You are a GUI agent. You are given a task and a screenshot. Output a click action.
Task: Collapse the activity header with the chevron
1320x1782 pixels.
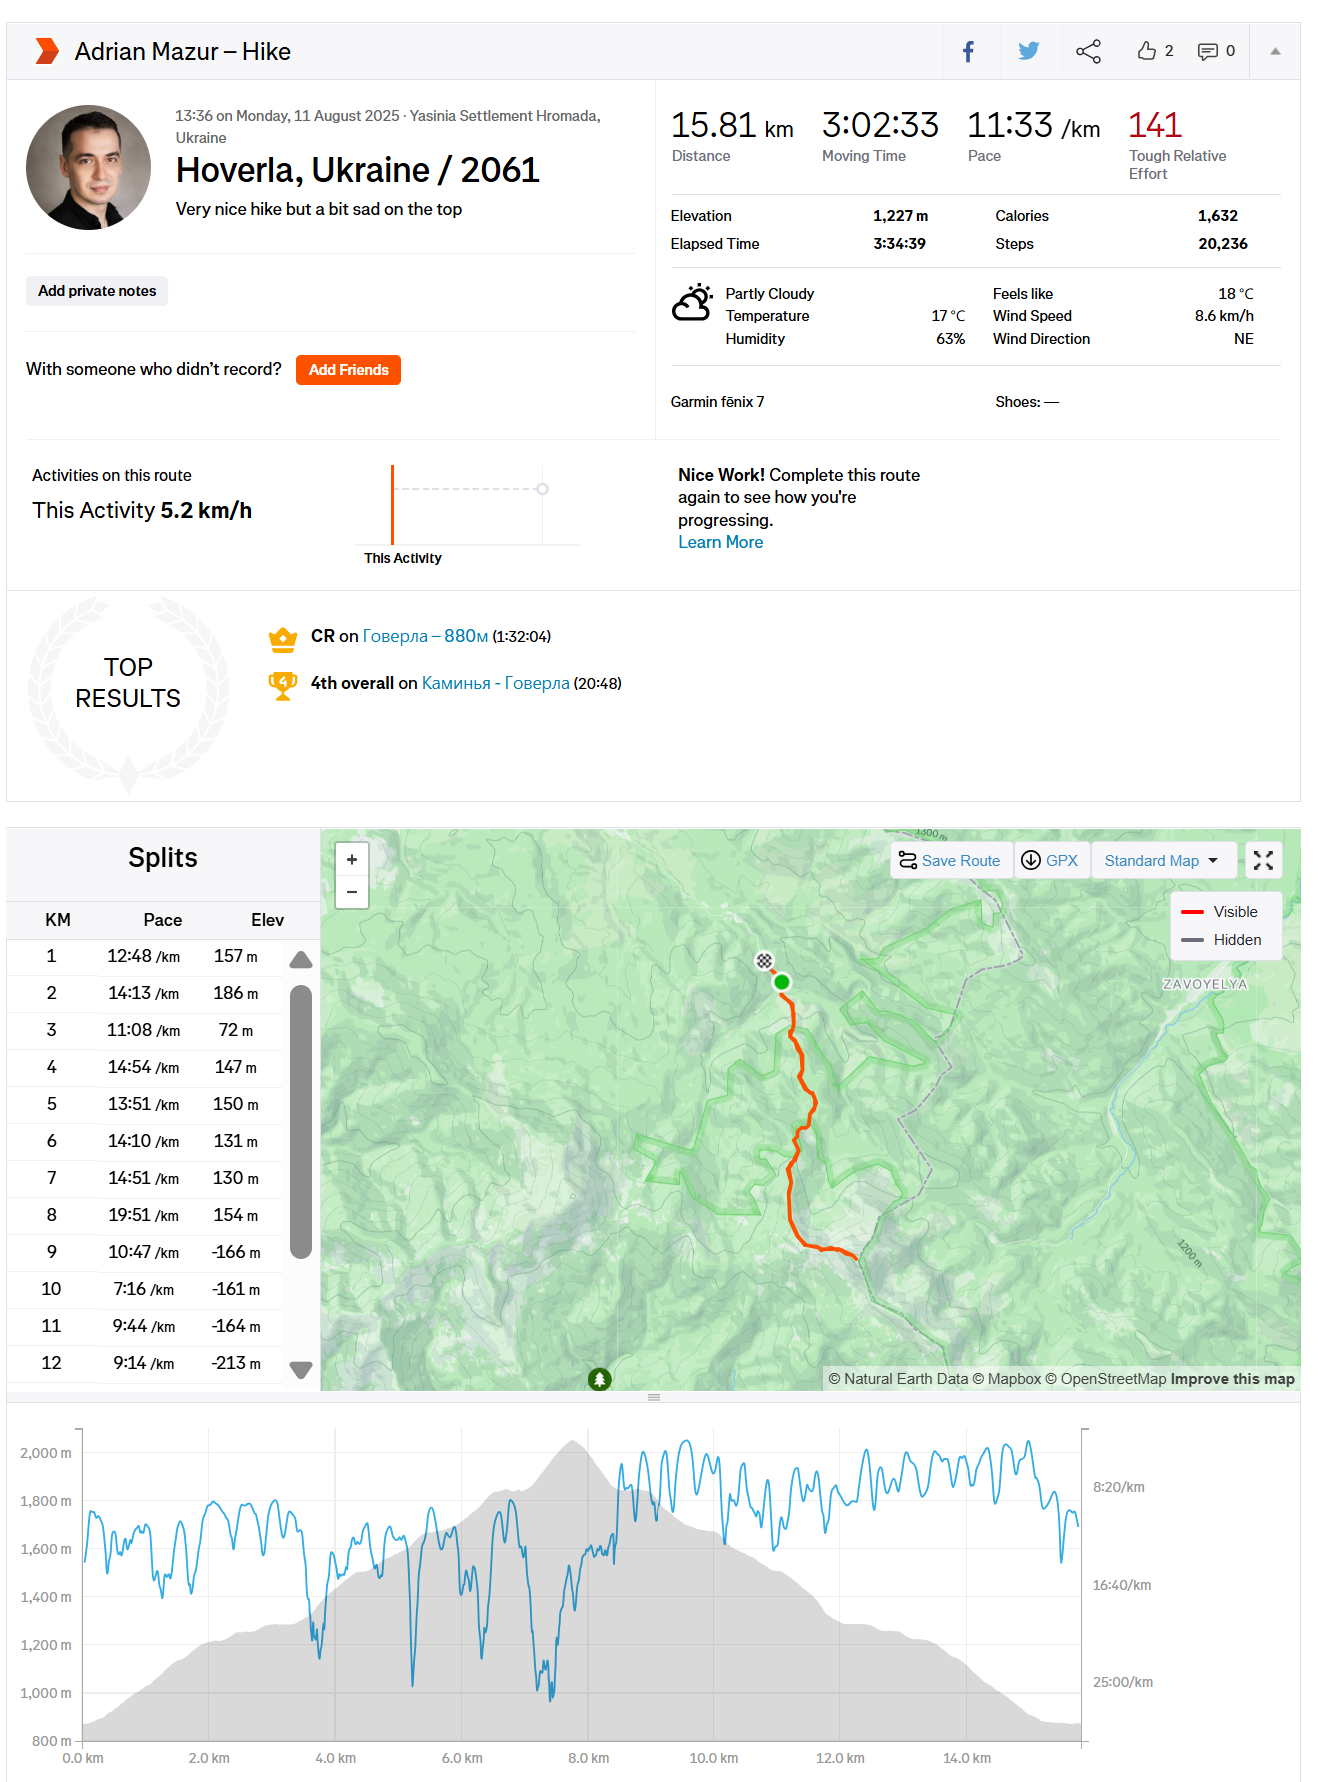click(1273, 51)
